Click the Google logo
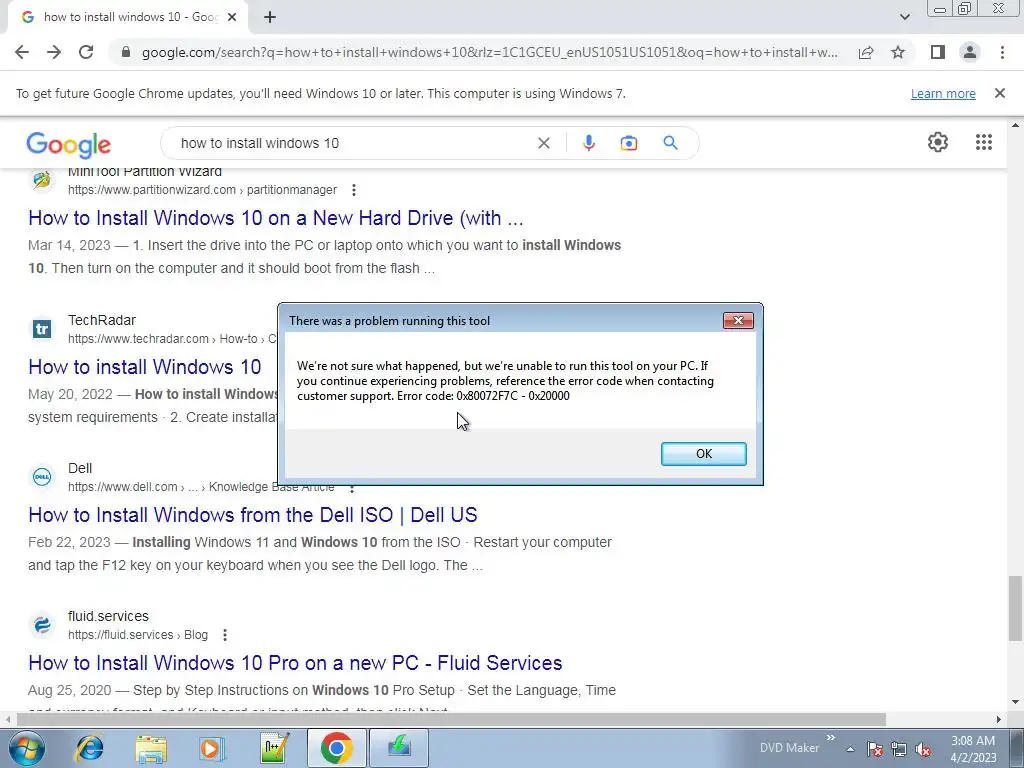This screenshot has width=1024, height=768. point(69,144)
